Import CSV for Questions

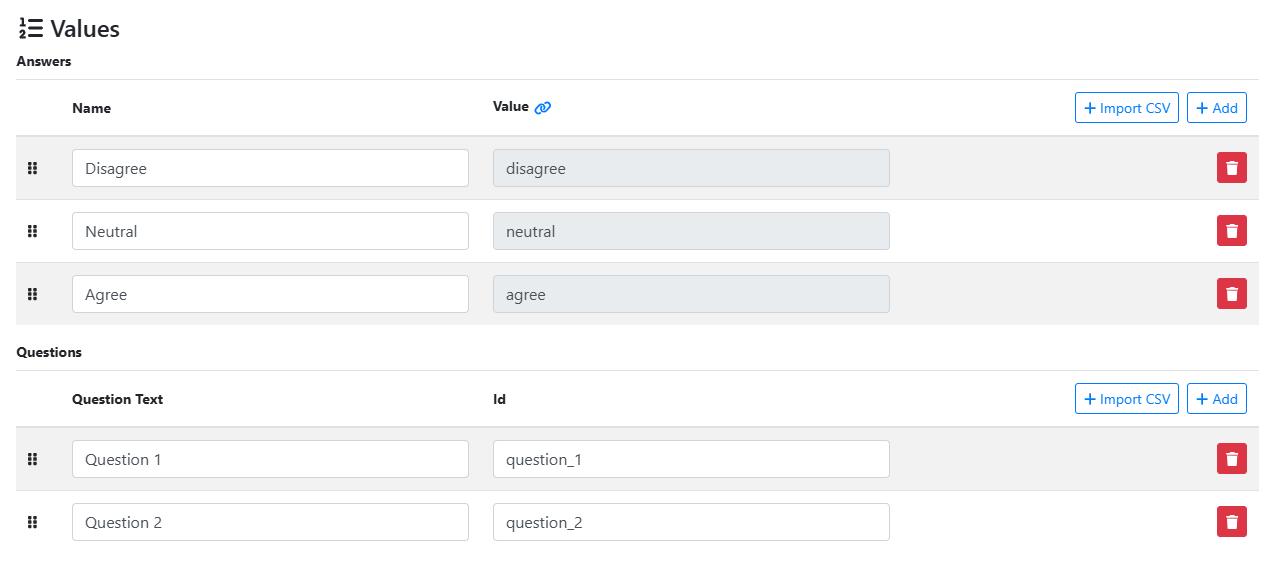[x=1127, y=399]
